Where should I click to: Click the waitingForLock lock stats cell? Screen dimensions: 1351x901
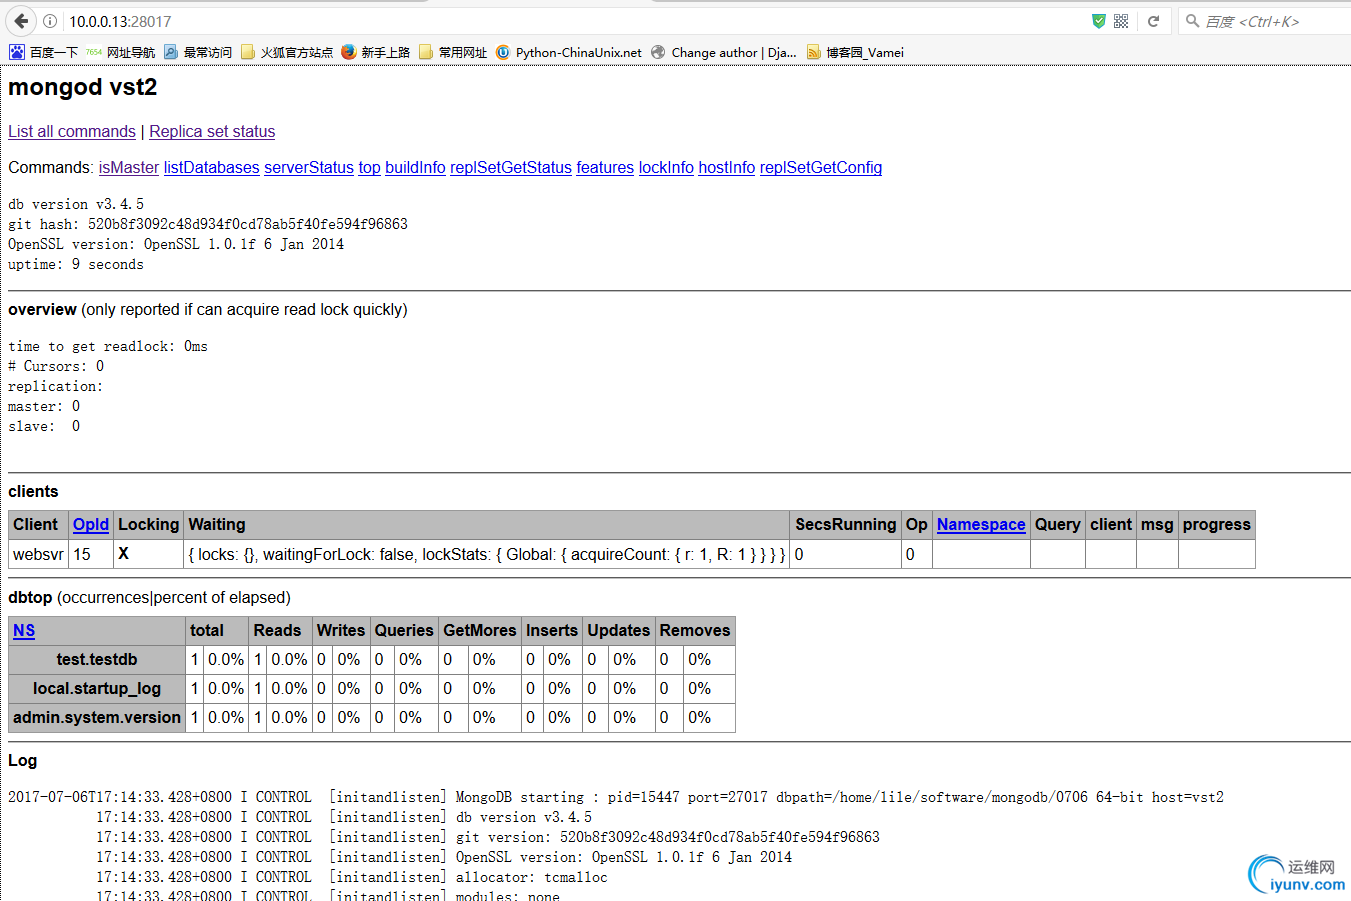(487, 554)
